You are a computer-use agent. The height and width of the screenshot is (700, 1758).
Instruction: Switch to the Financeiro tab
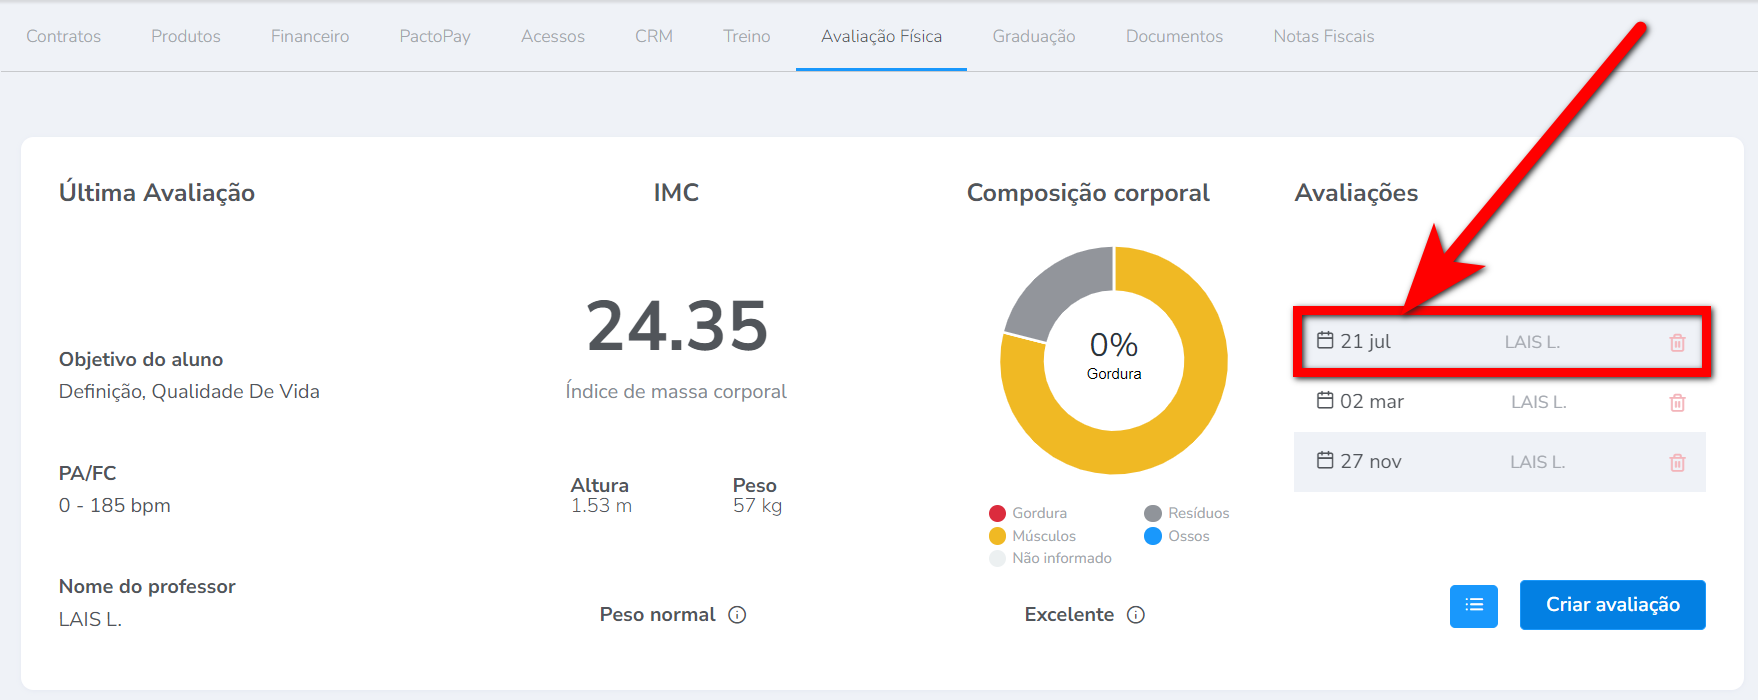[310, 36]
